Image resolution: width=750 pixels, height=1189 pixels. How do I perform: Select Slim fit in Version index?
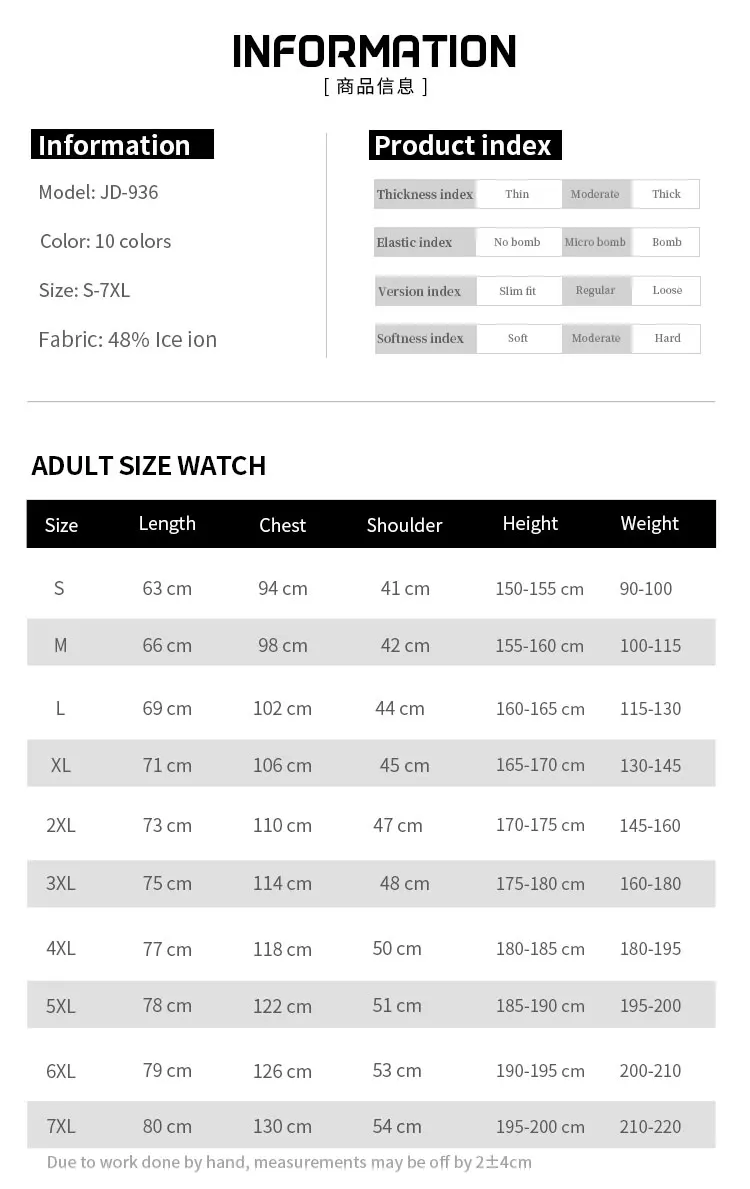tap(517, 291)
